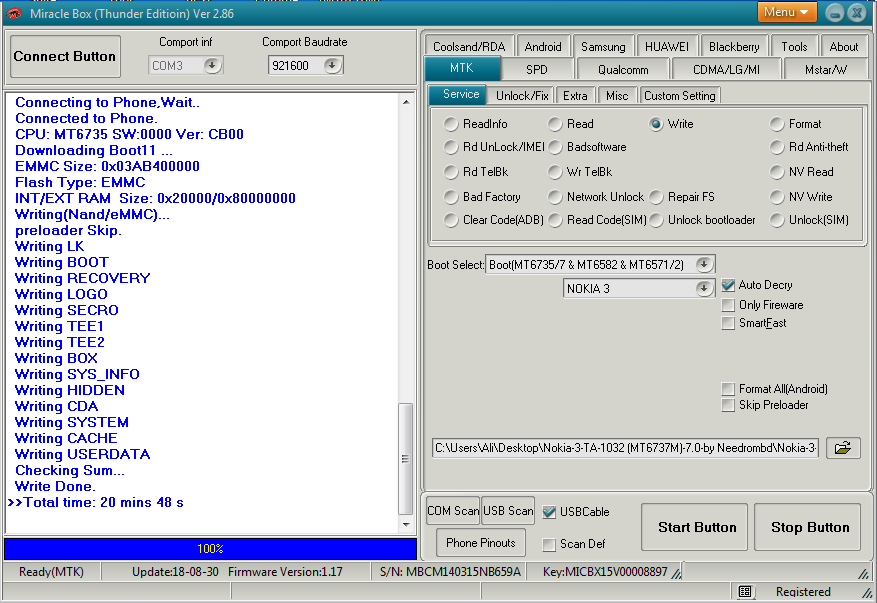Select the NV Write radio option
The image size is (877, 603).
coord(777,197)
